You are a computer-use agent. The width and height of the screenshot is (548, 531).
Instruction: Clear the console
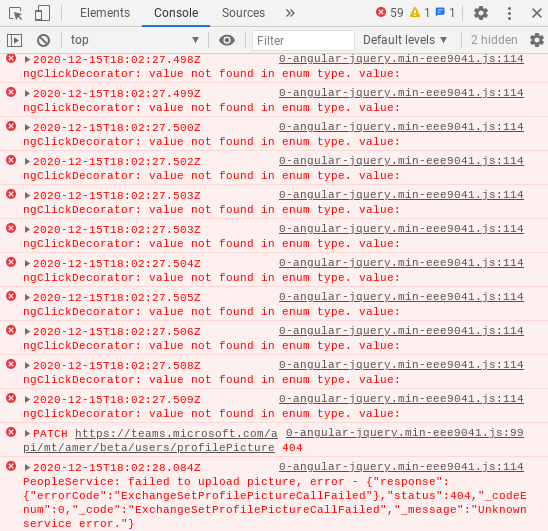pyautogui.click(x=43, y=40)
